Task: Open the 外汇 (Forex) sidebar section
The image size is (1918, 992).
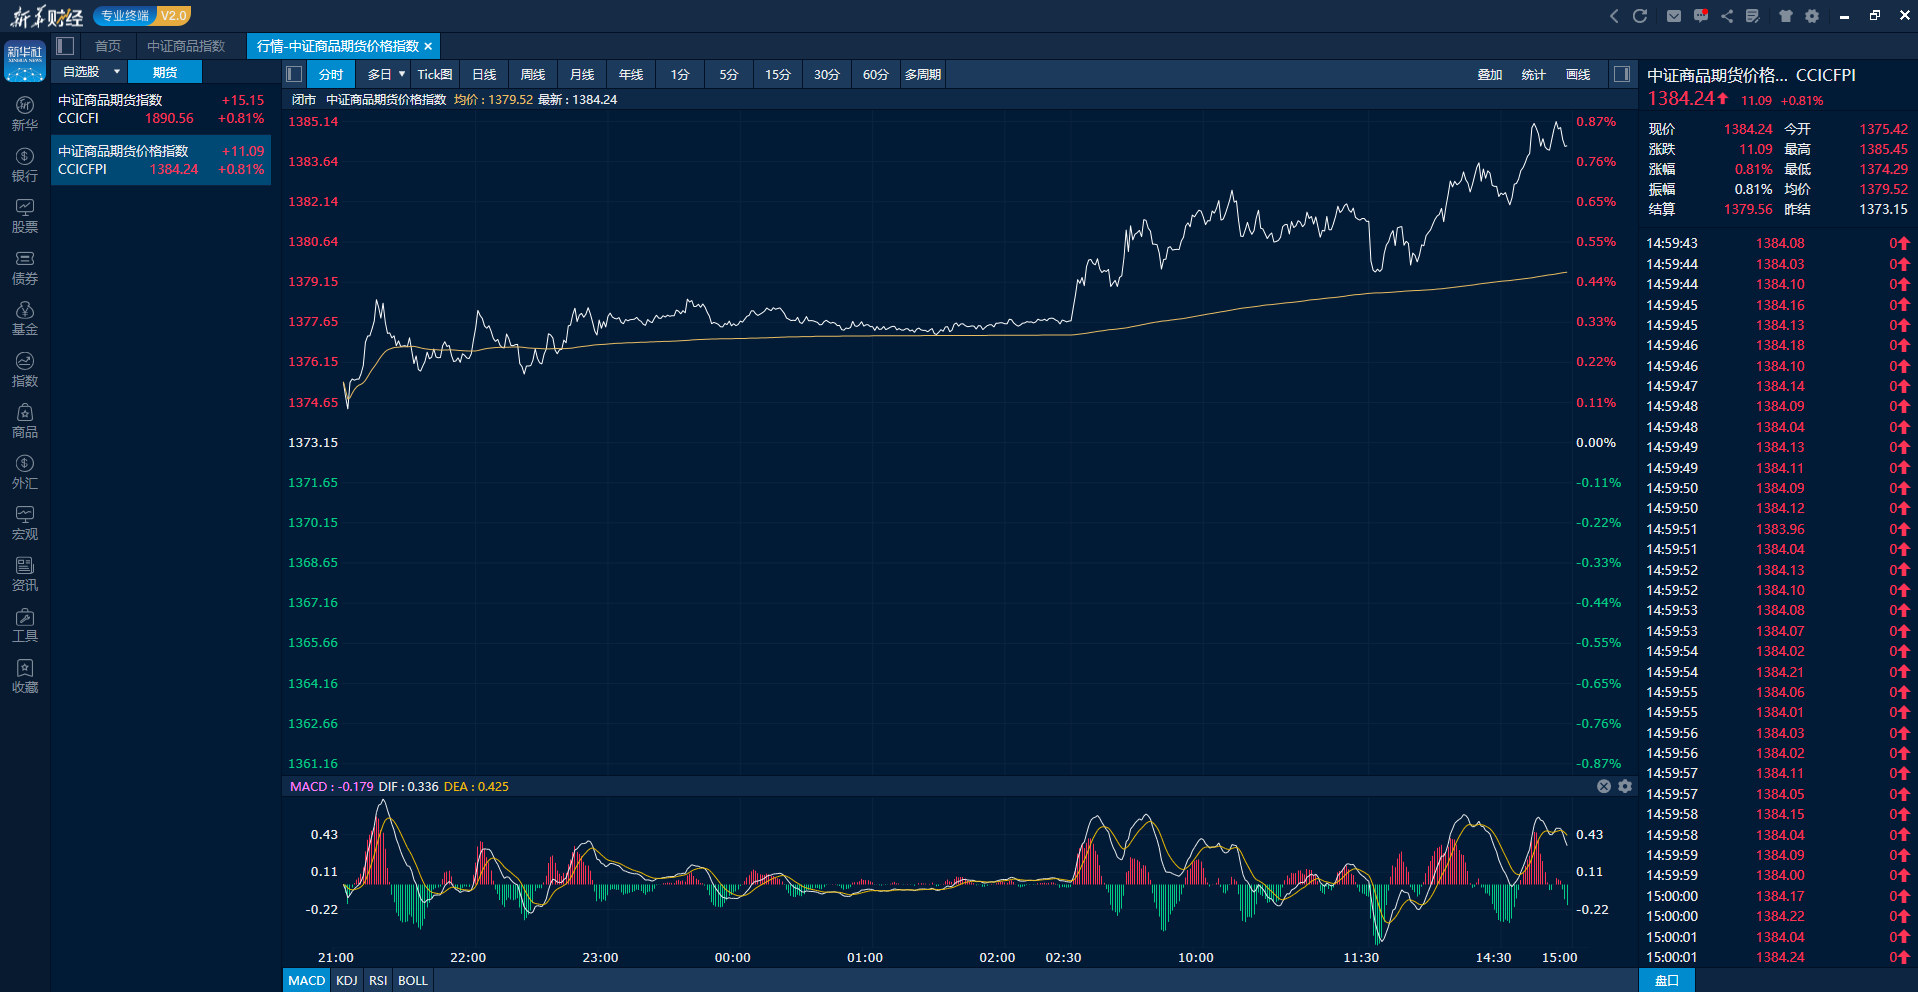Action: 25,472
